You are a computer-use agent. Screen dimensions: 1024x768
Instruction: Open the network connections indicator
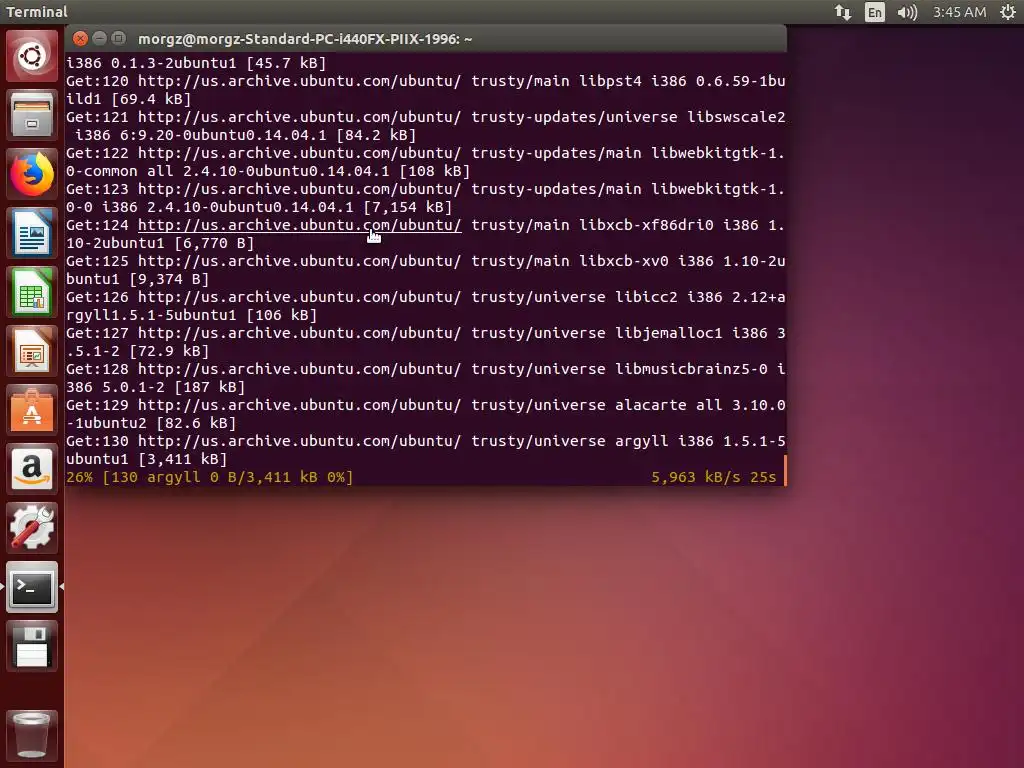pos(842,12)
